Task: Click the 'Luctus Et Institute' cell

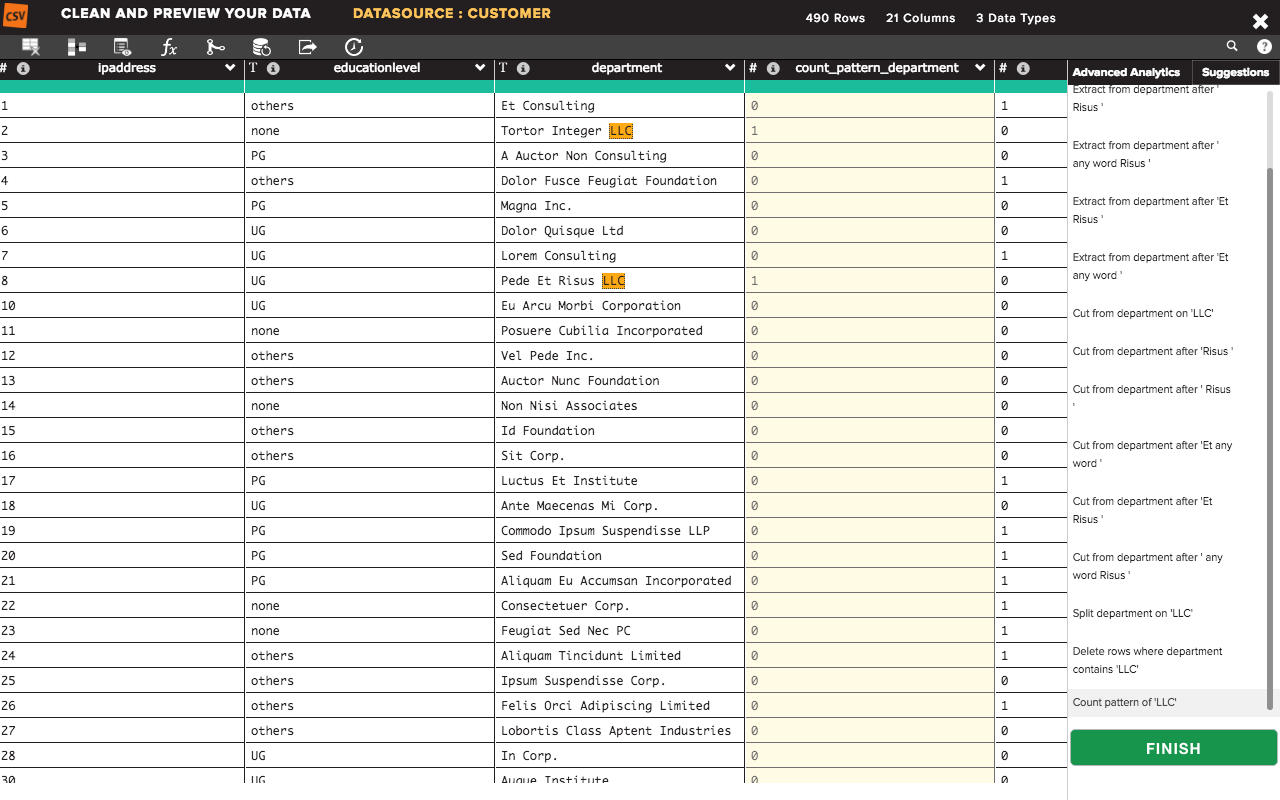Action: click(x=620, y=481)
